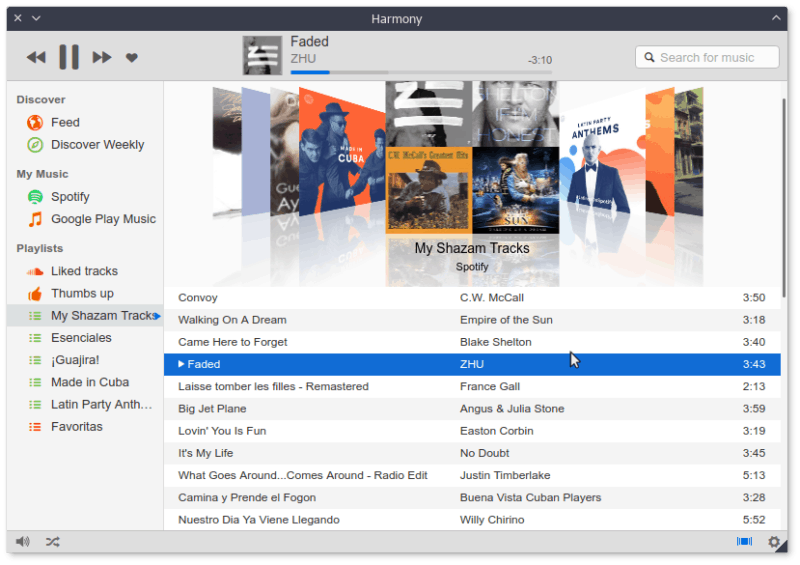Toggle shuffle mode in bottom bar
Image resolution: width=800 pixels, height=565 pixels.
[52, 542]
